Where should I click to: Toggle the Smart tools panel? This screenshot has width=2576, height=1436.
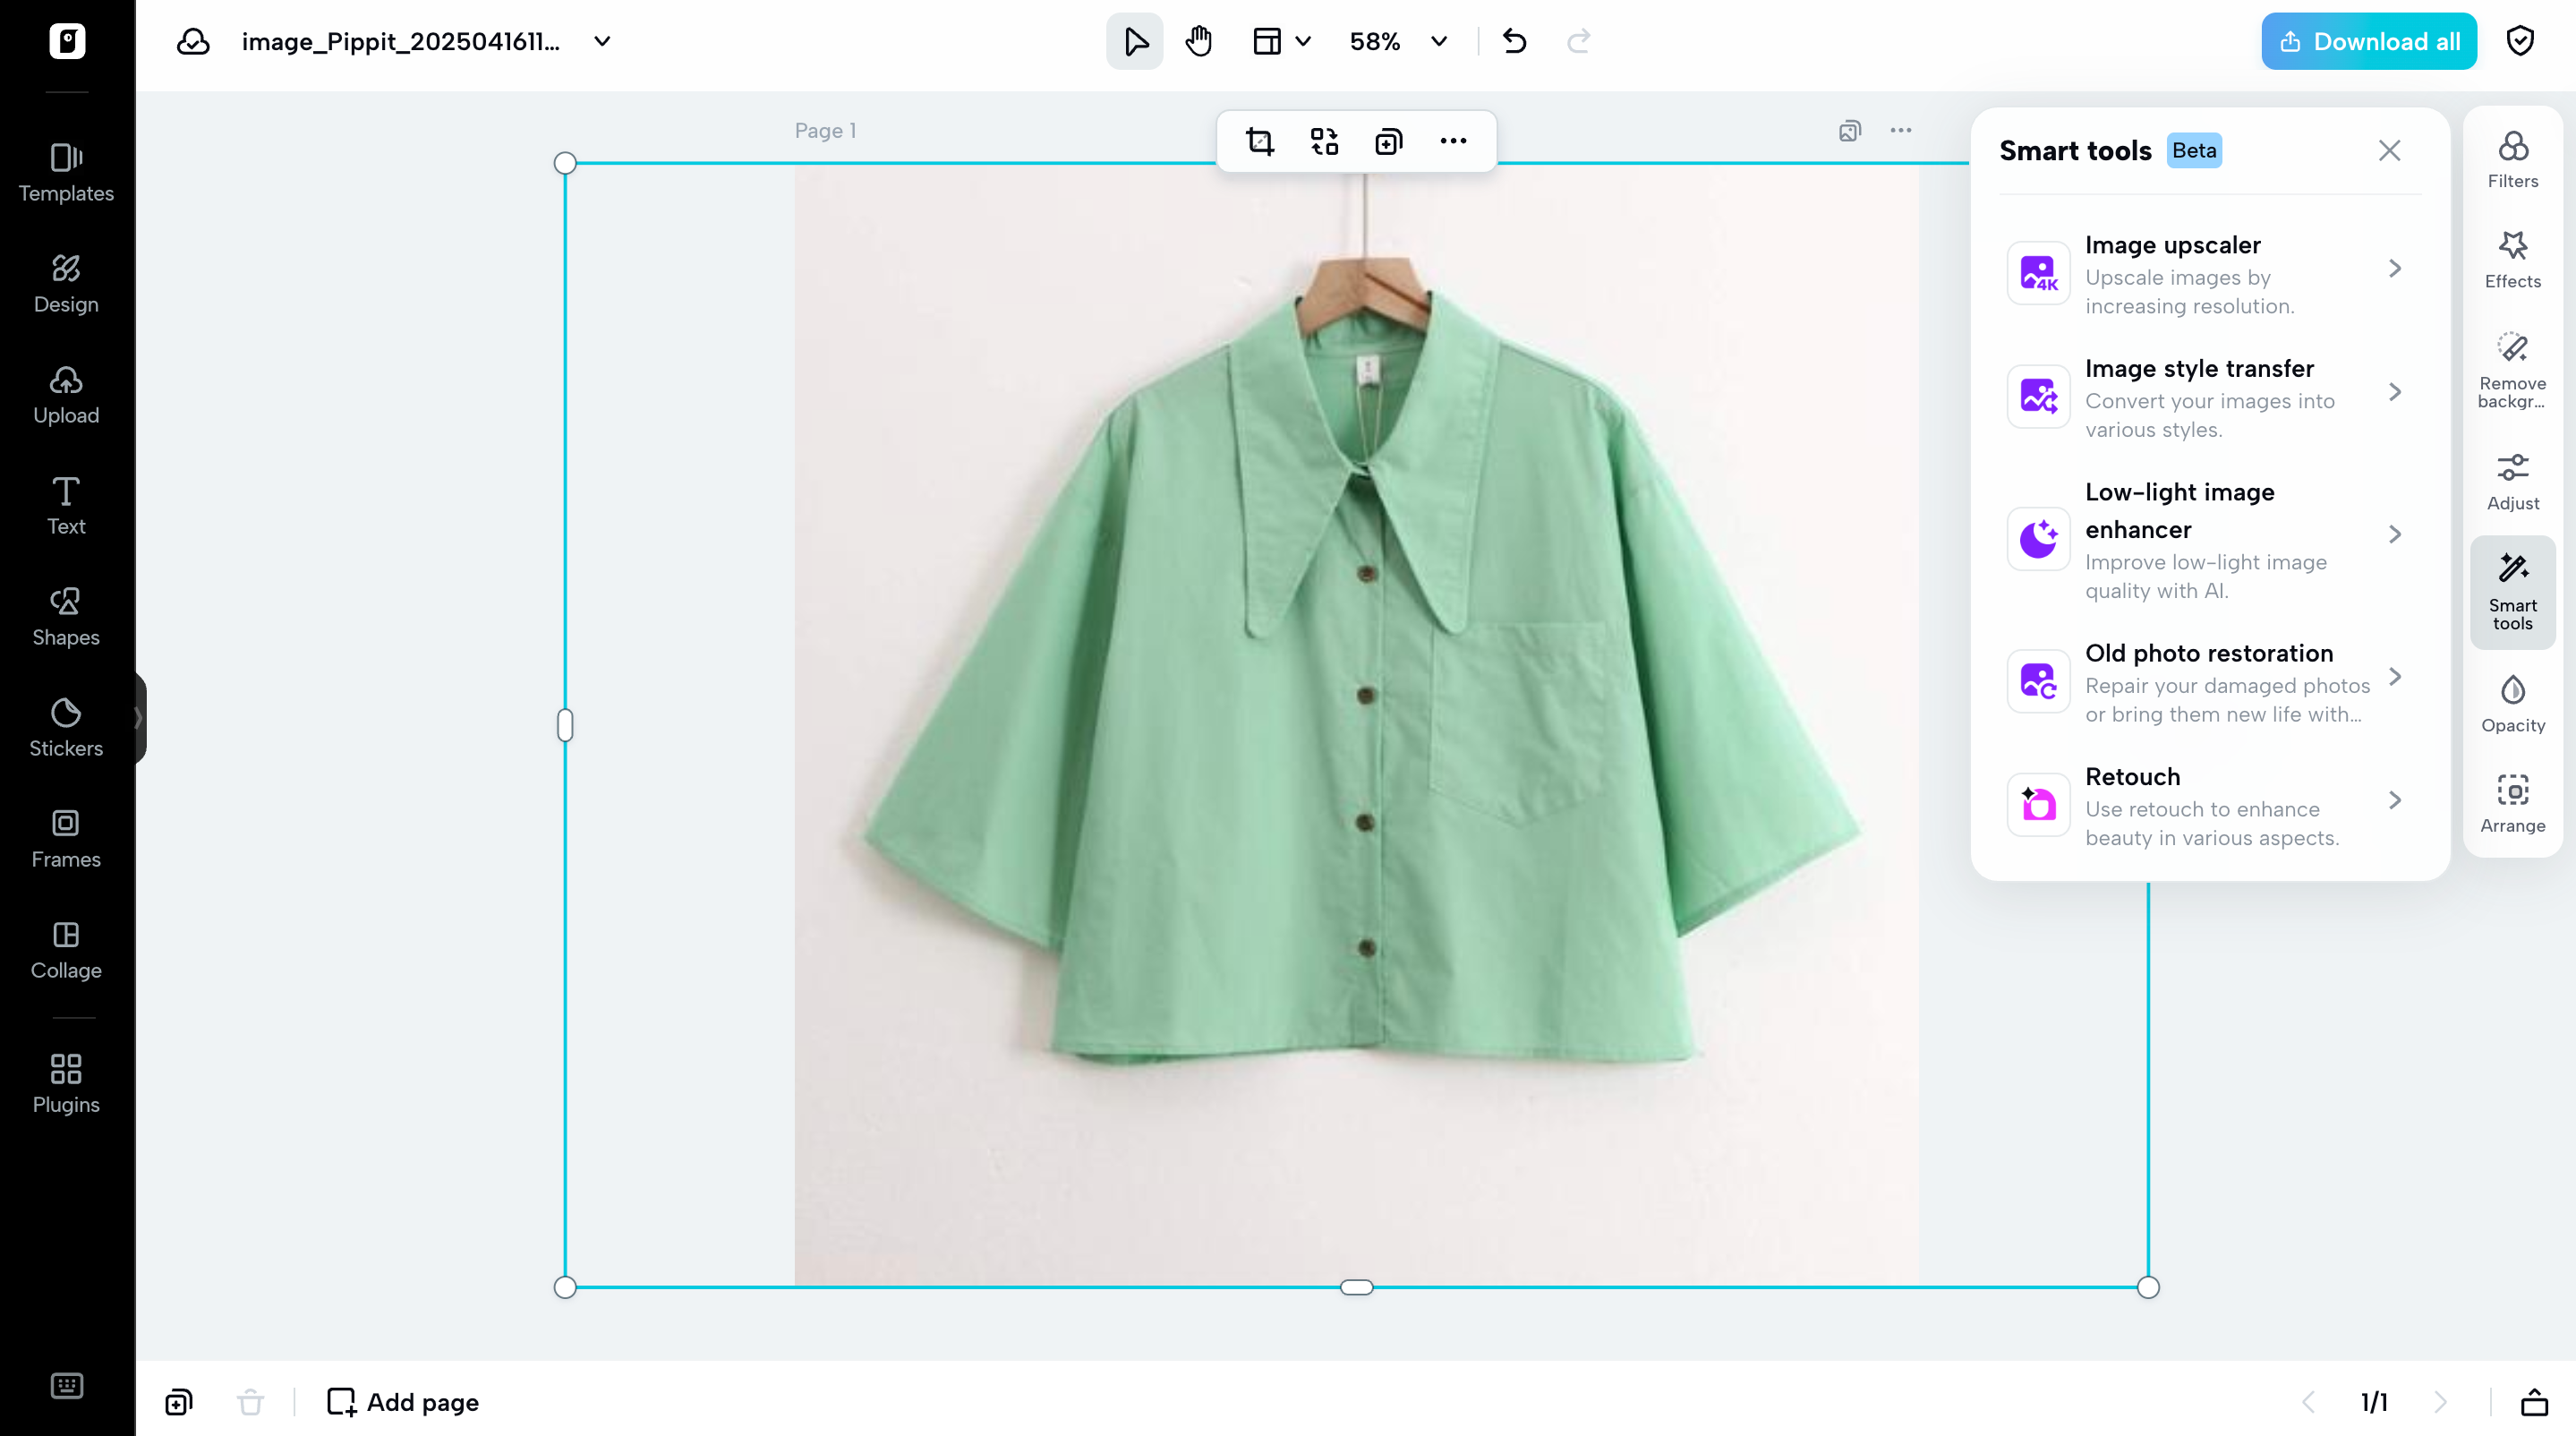tap(2513, 592)
